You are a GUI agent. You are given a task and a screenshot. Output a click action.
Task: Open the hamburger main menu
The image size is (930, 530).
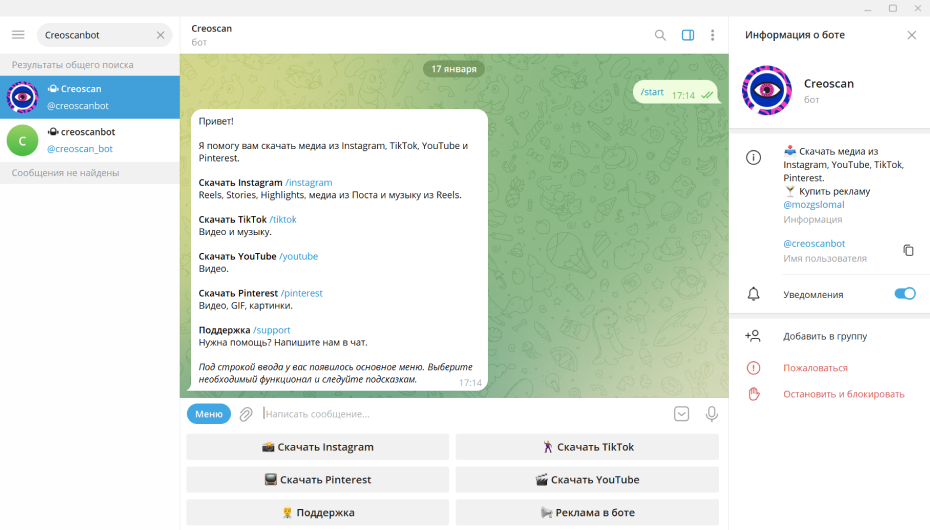pyautogui.click(x=18, y=34)
